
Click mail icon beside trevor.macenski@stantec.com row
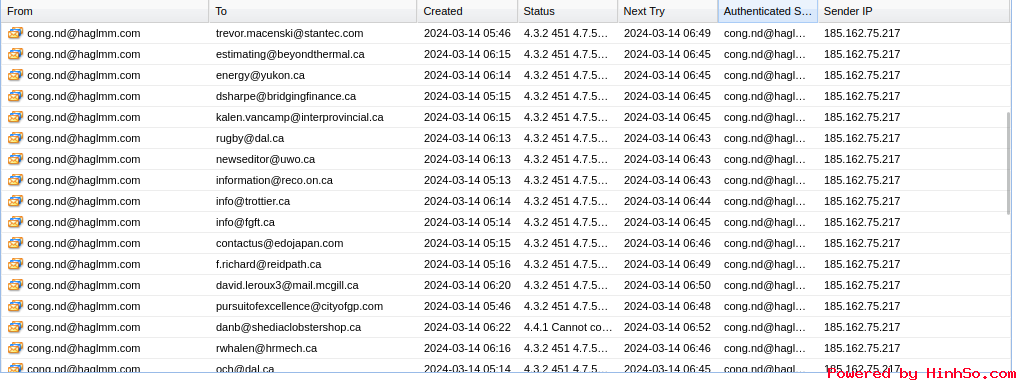15,33
